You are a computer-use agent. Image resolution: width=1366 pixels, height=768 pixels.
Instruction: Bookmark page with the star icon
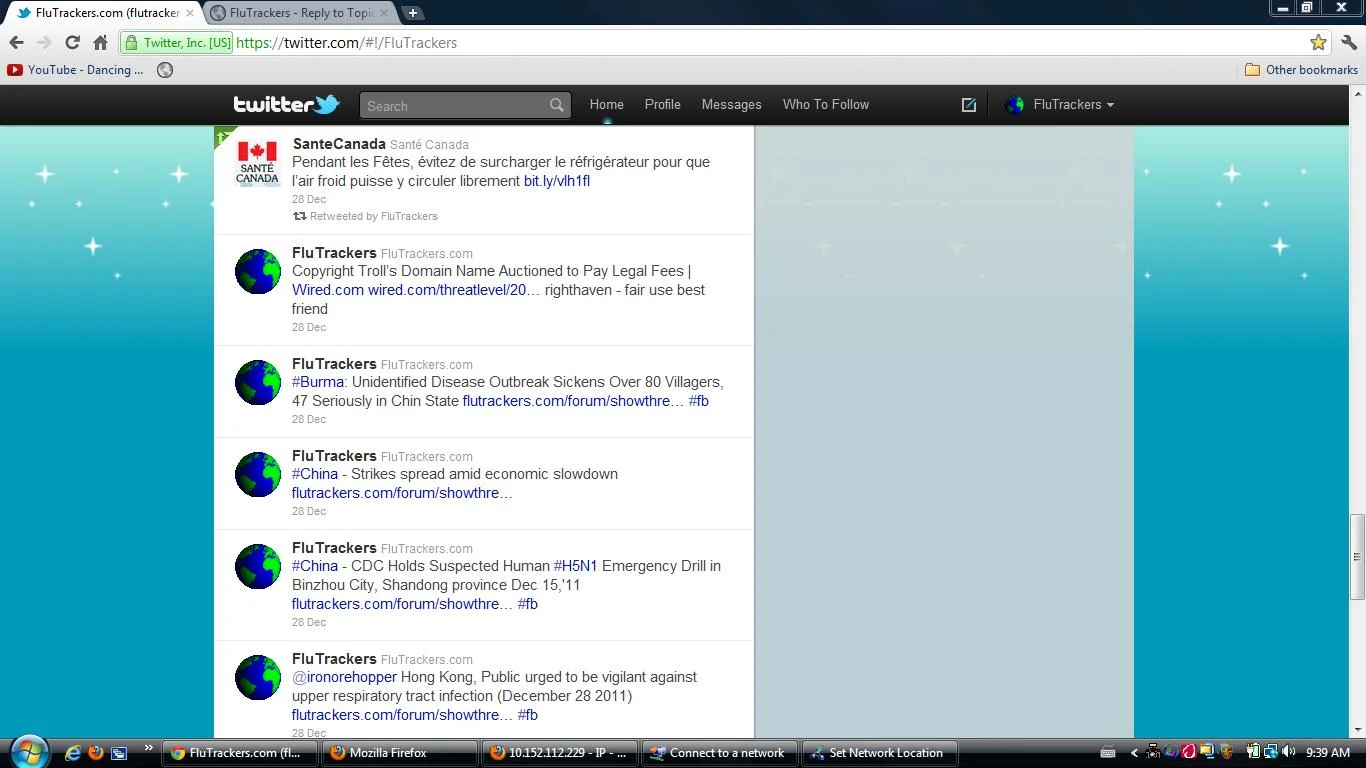point(1318,42)
